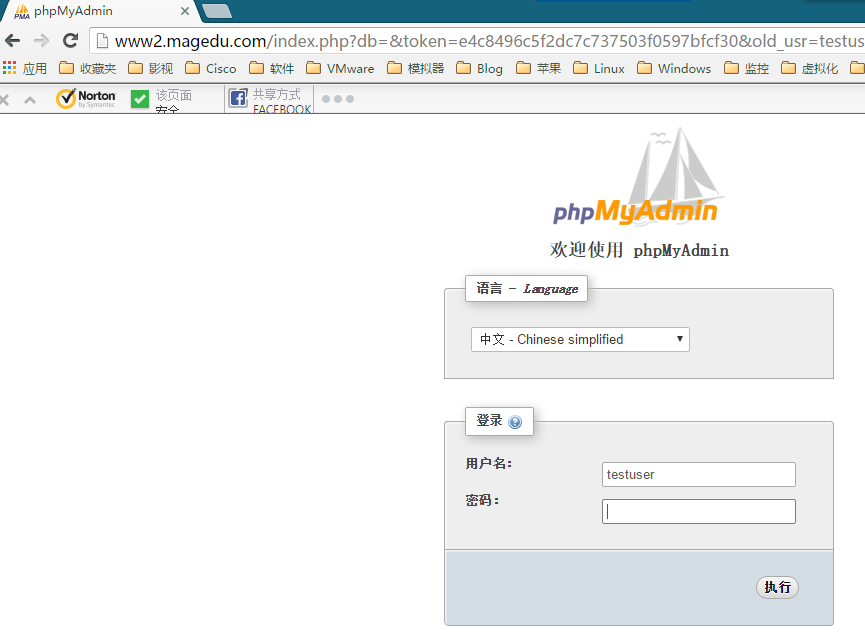The width and height of the screenshot is (865, 638).
Task: Open the Linux bookmarks folder
Action: point(599,68)
